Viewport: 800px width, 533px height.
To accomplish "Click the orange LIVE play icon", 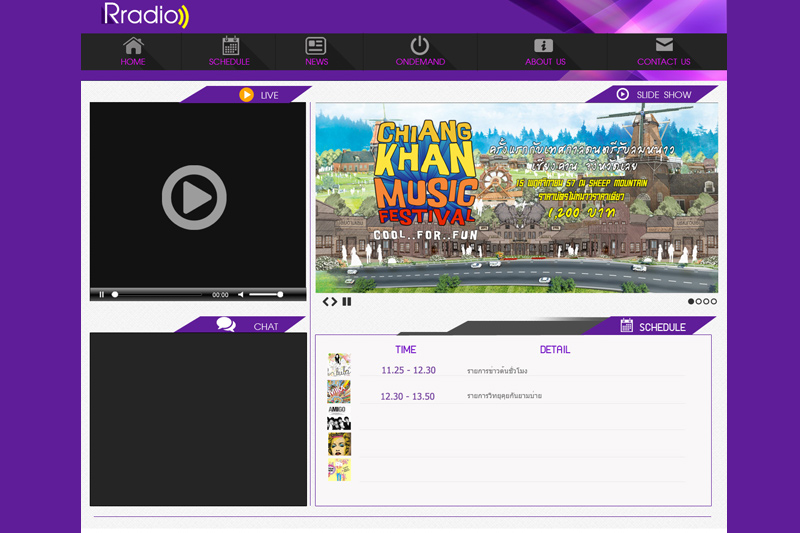I will (246, 95).
